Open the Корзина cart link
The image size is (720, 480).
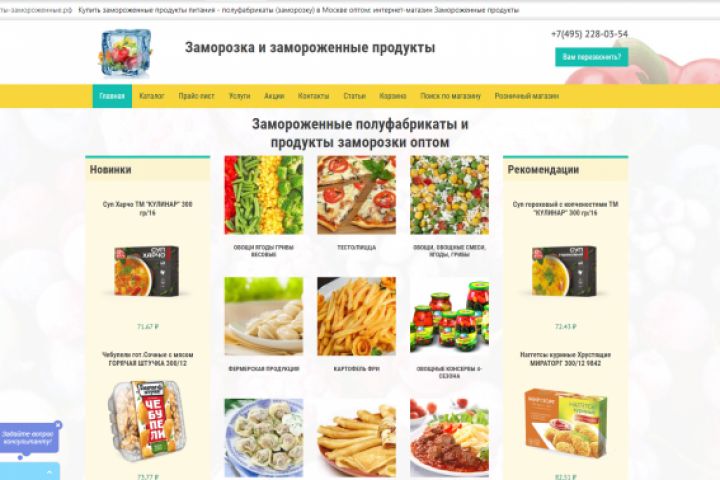point(393,96)
